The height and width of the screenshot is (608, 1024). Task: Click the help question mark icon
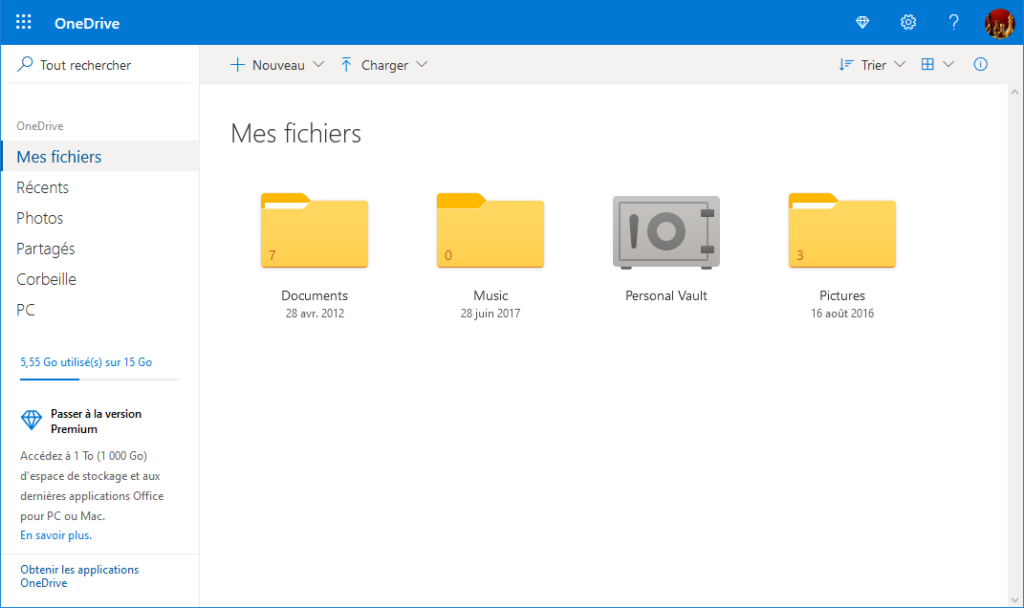point(953,22)
